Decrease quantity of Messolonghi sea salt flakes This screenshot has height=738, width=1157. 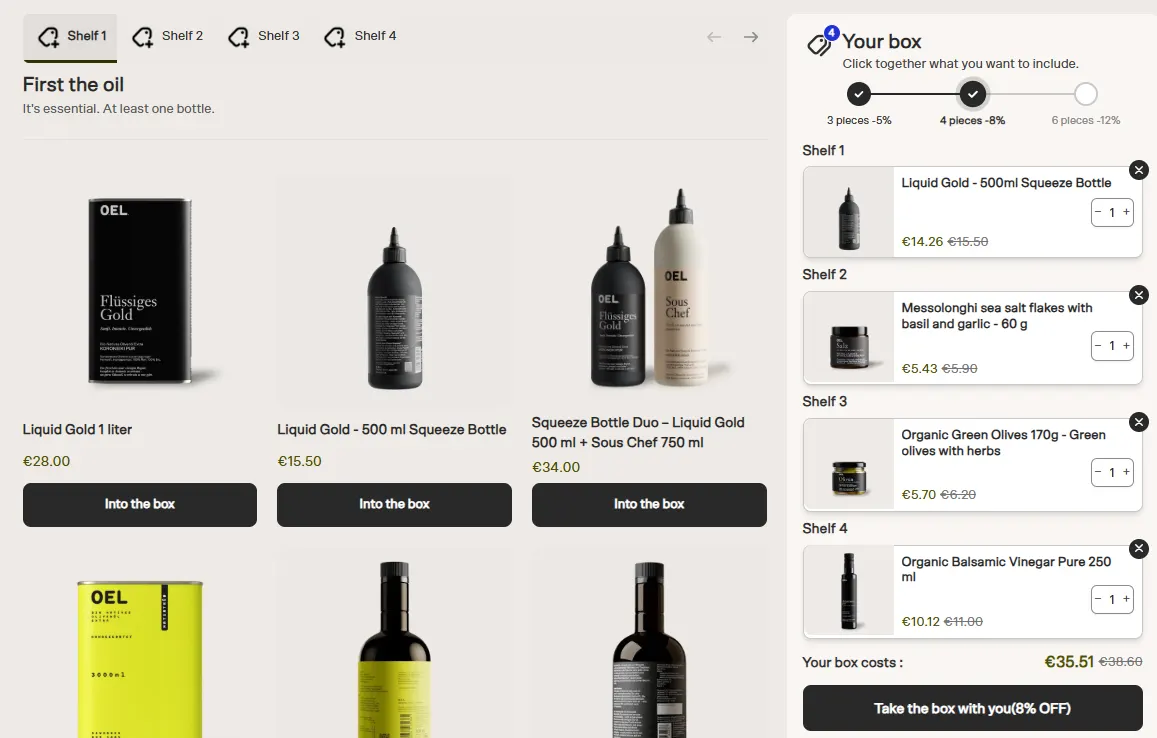[1098, 345]
